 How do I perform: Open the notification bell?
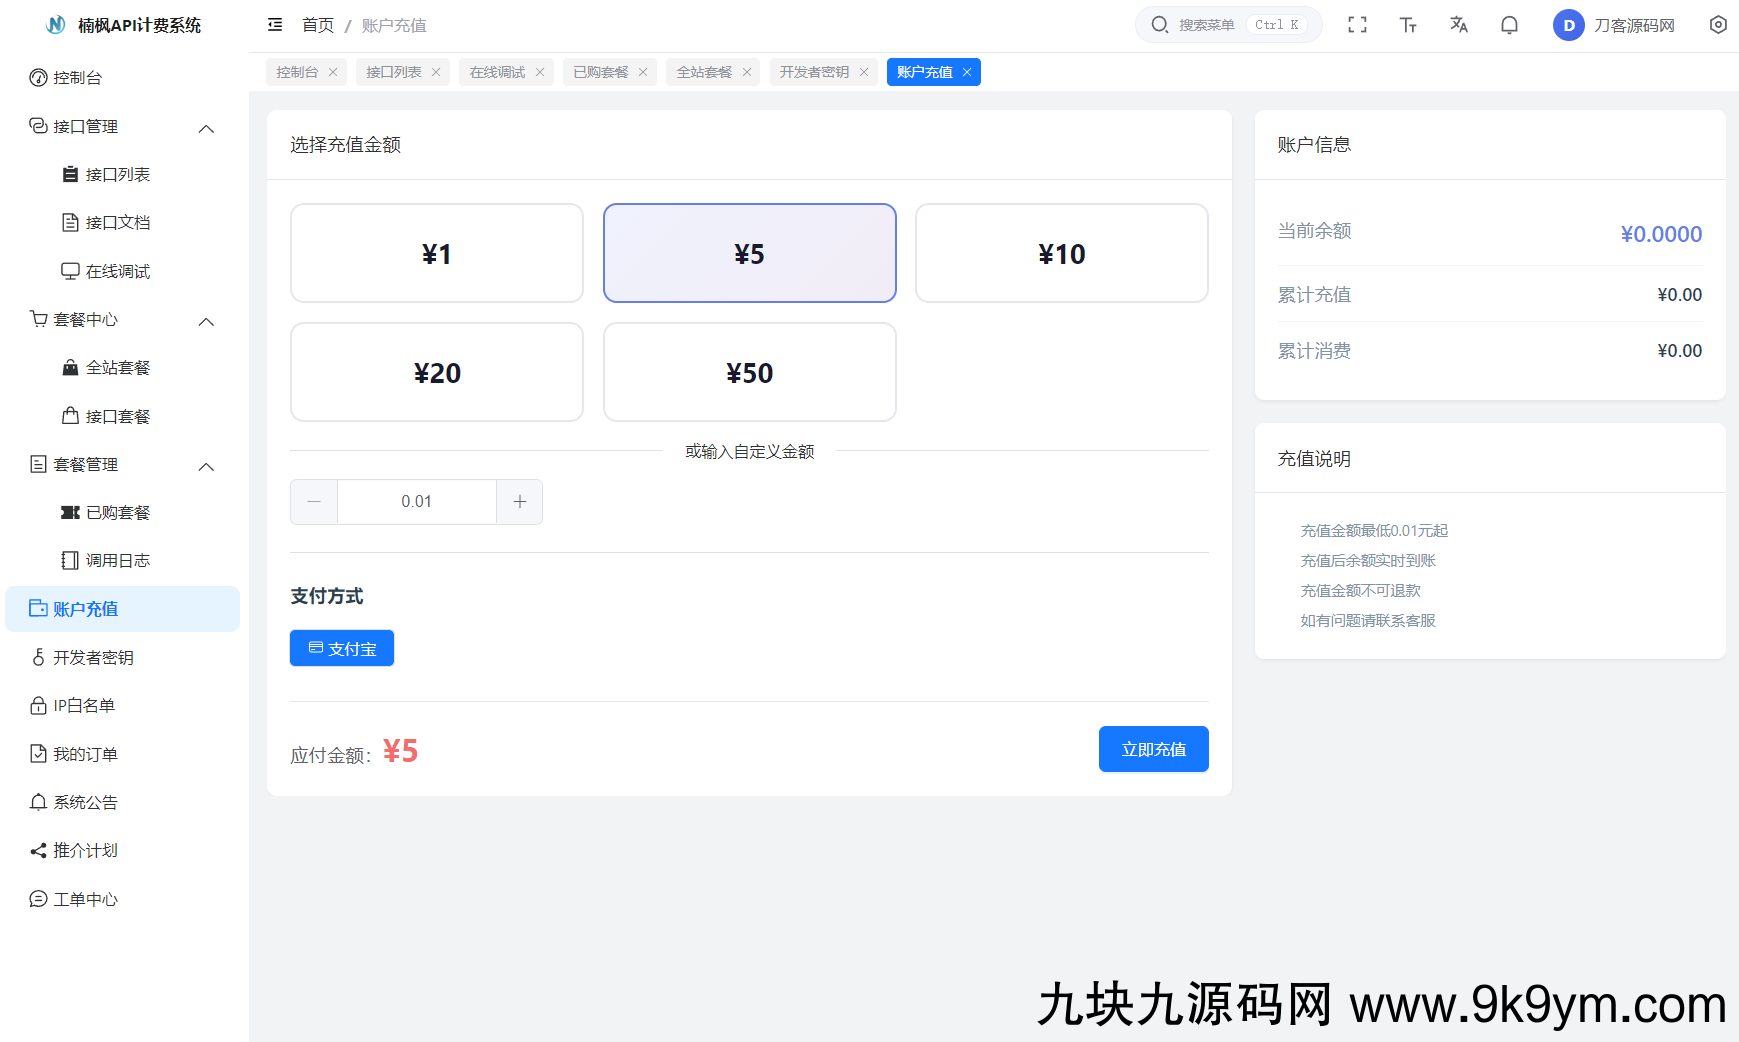(x=1509, y=25)
